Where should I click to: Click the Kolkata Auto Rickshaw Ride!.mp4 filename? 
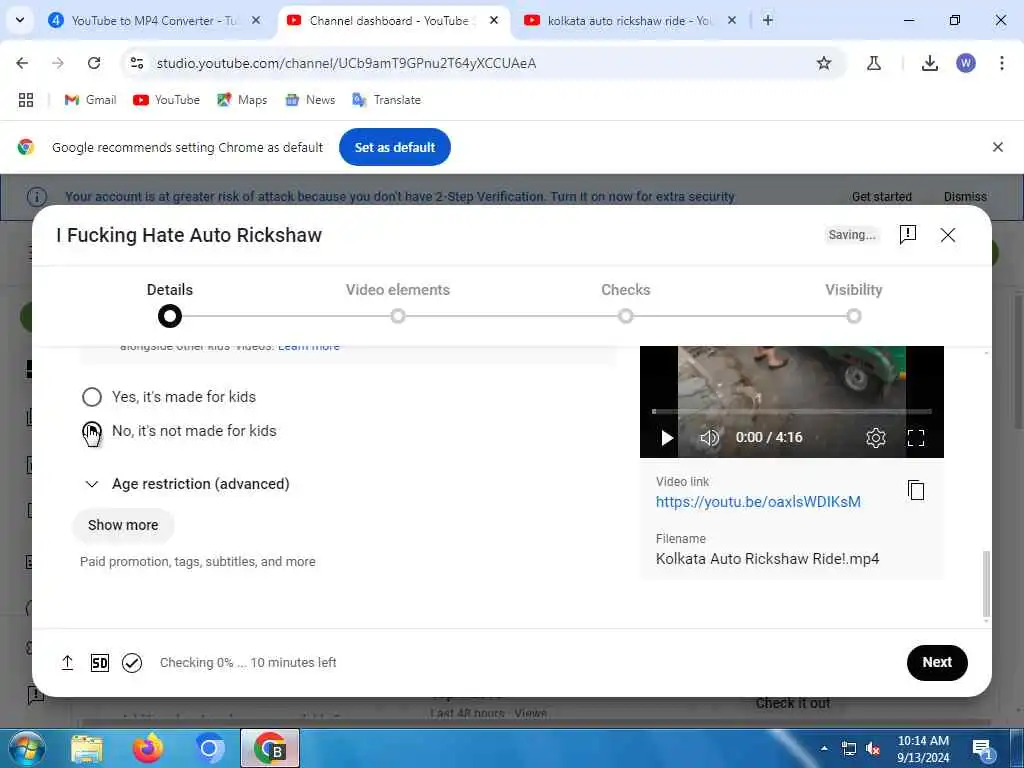click(767, 559)
